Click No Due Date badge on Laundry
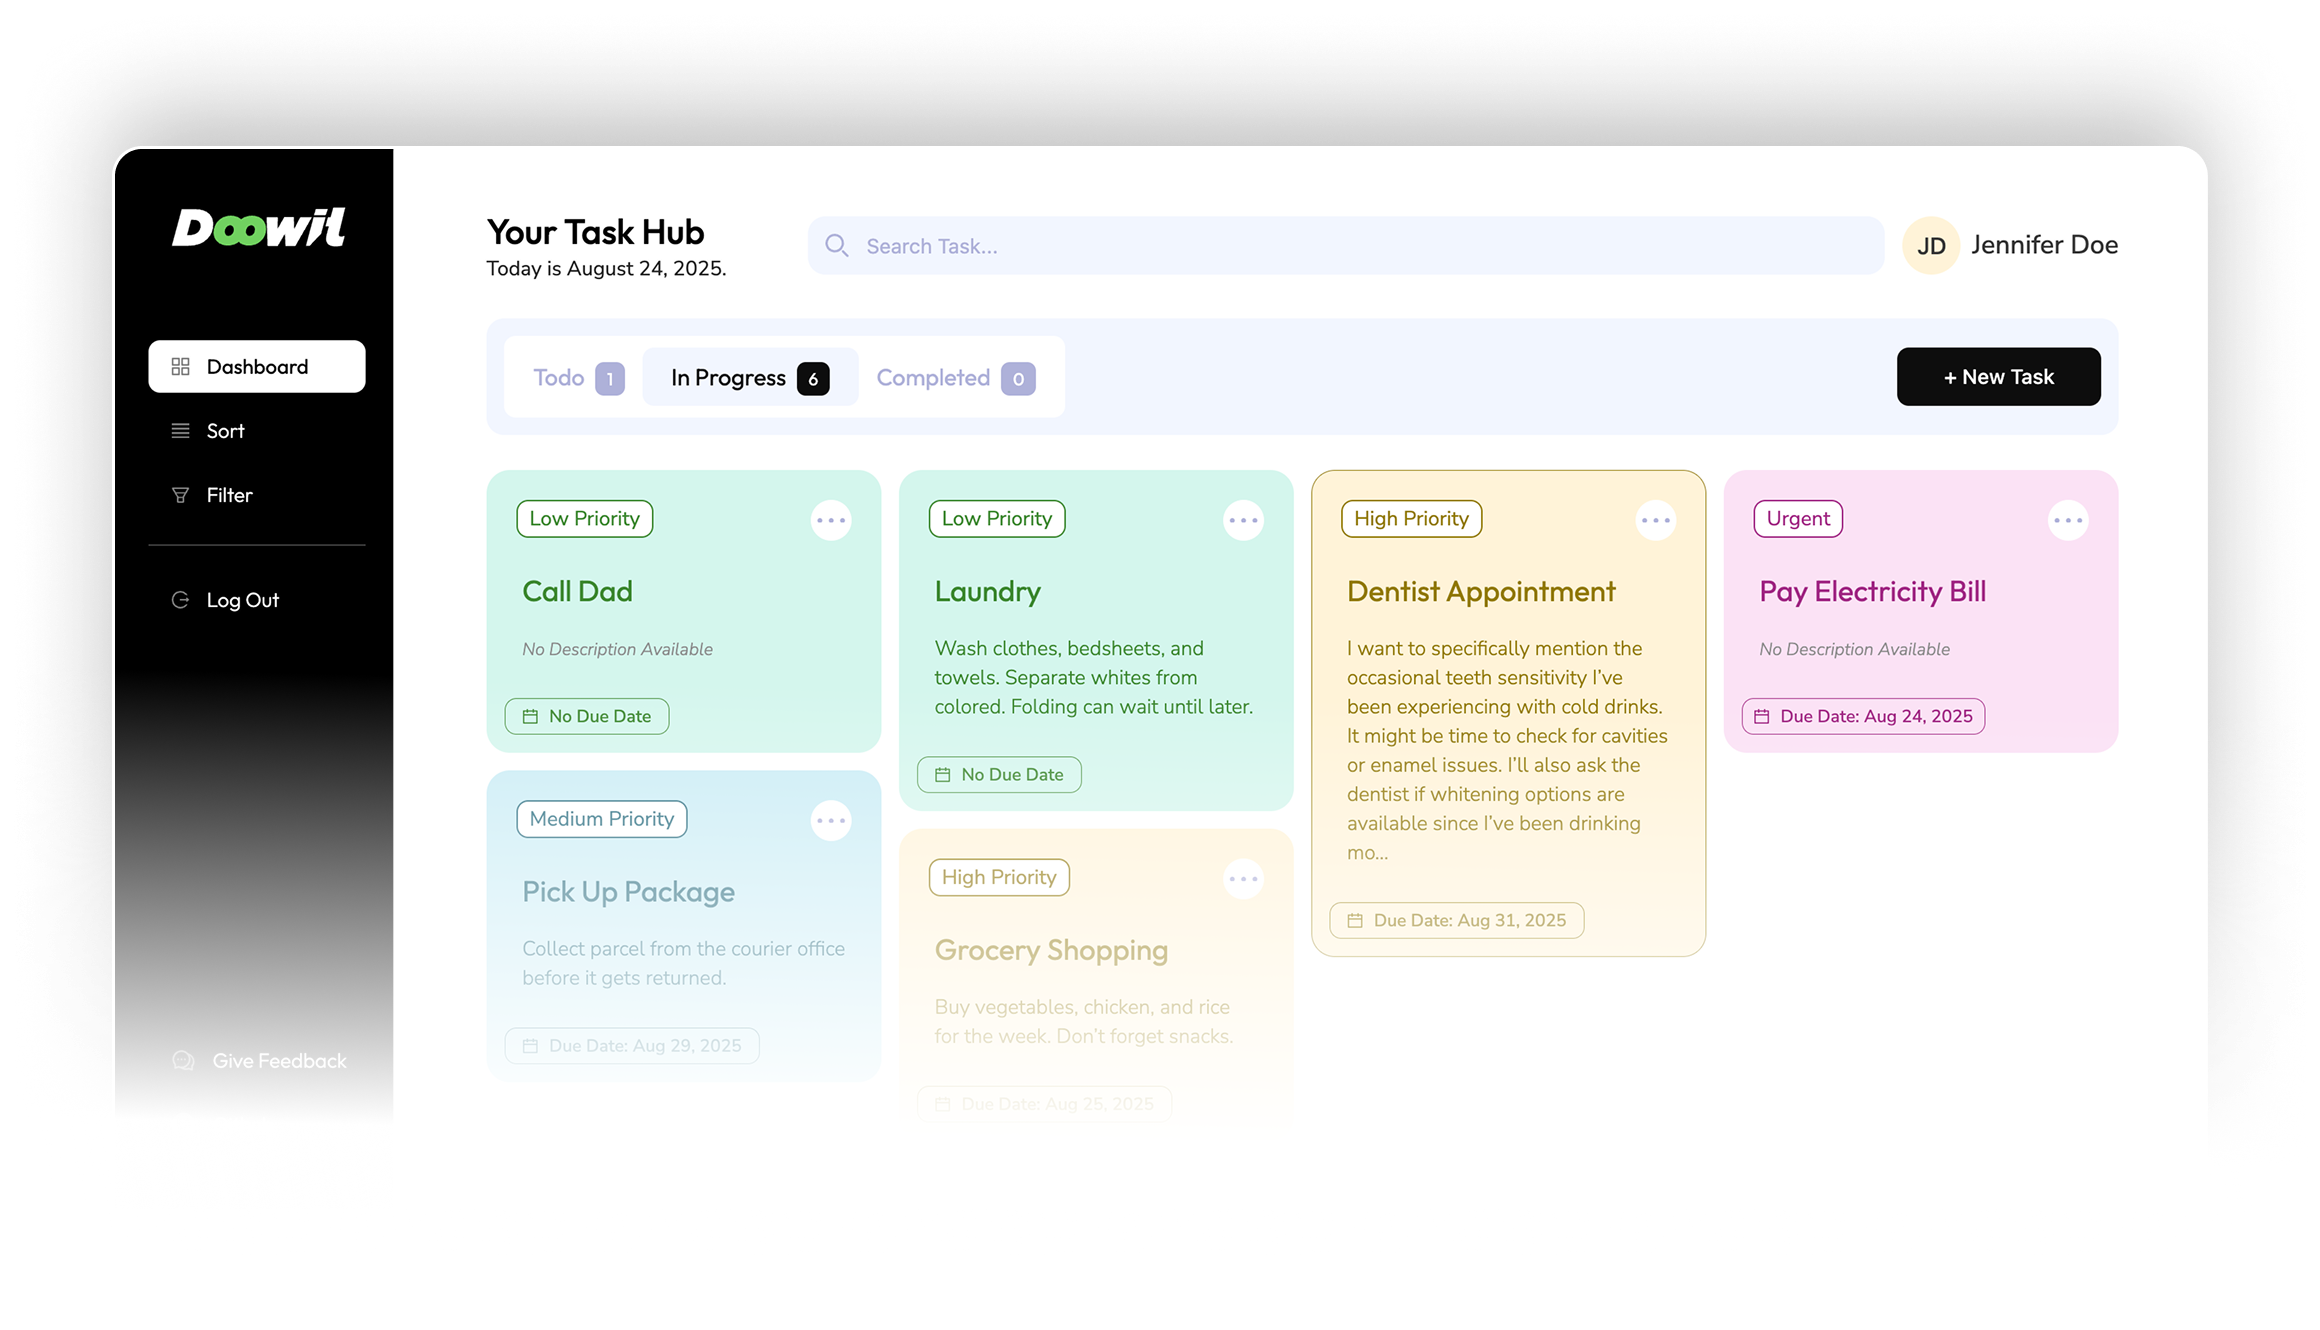 (x=999, y=775)
